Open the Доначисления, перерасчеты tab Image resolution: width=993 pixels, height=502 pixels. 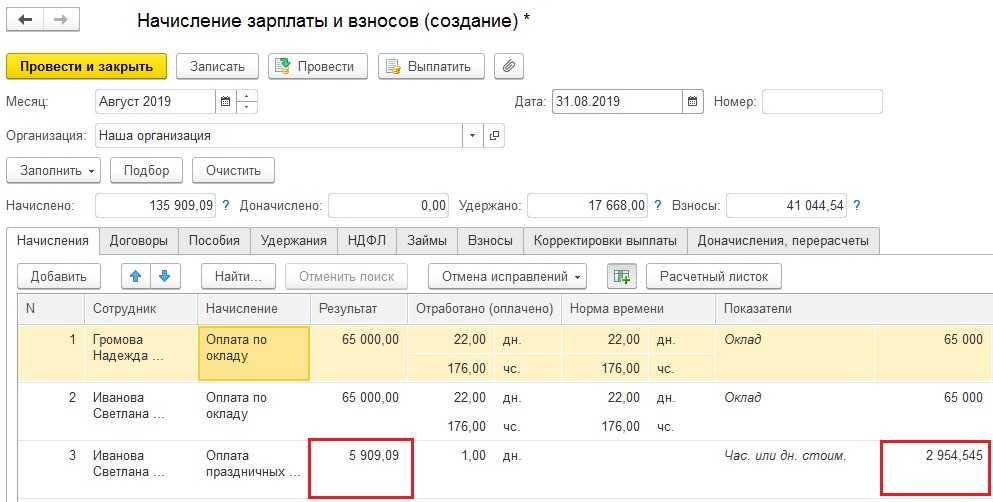click(x=783, y=241)
